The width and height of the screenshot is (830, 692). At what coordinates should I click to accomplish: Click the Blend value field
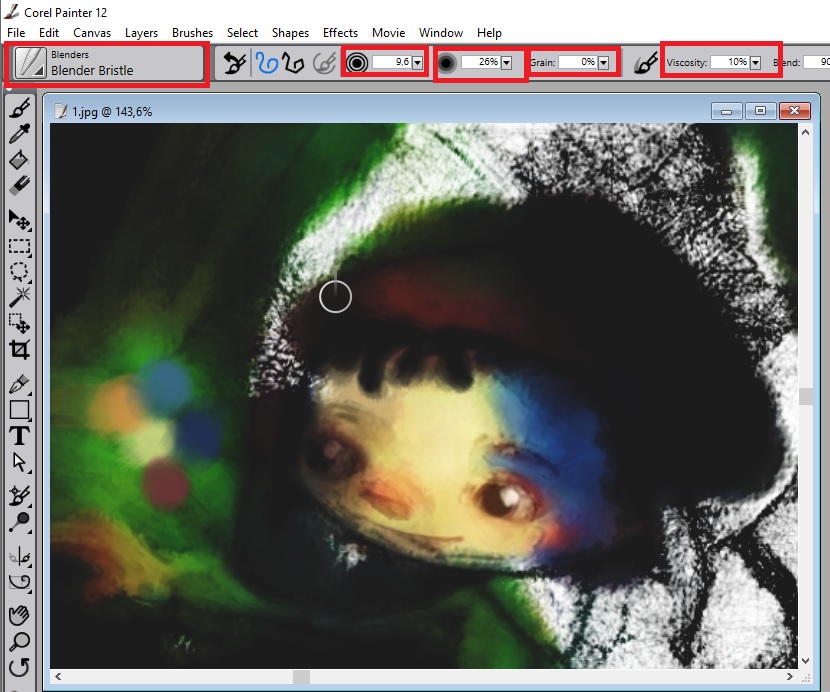tap(817, 62)
